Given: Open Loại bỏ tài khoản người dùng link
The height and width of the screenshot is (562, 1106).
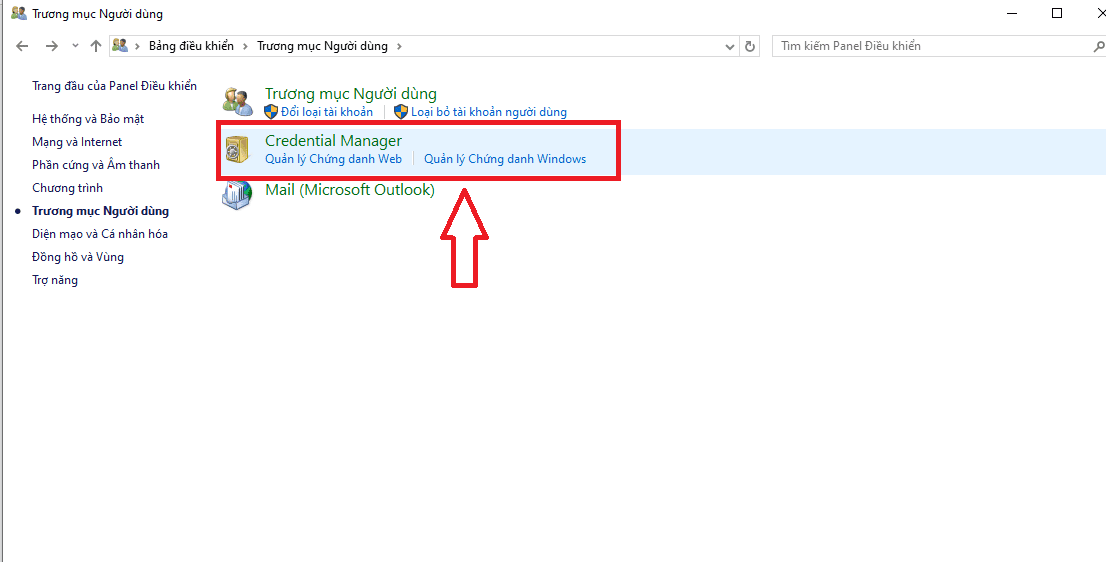Looking at the screenshot, I should pyautogui.click(x=489, y=112).
